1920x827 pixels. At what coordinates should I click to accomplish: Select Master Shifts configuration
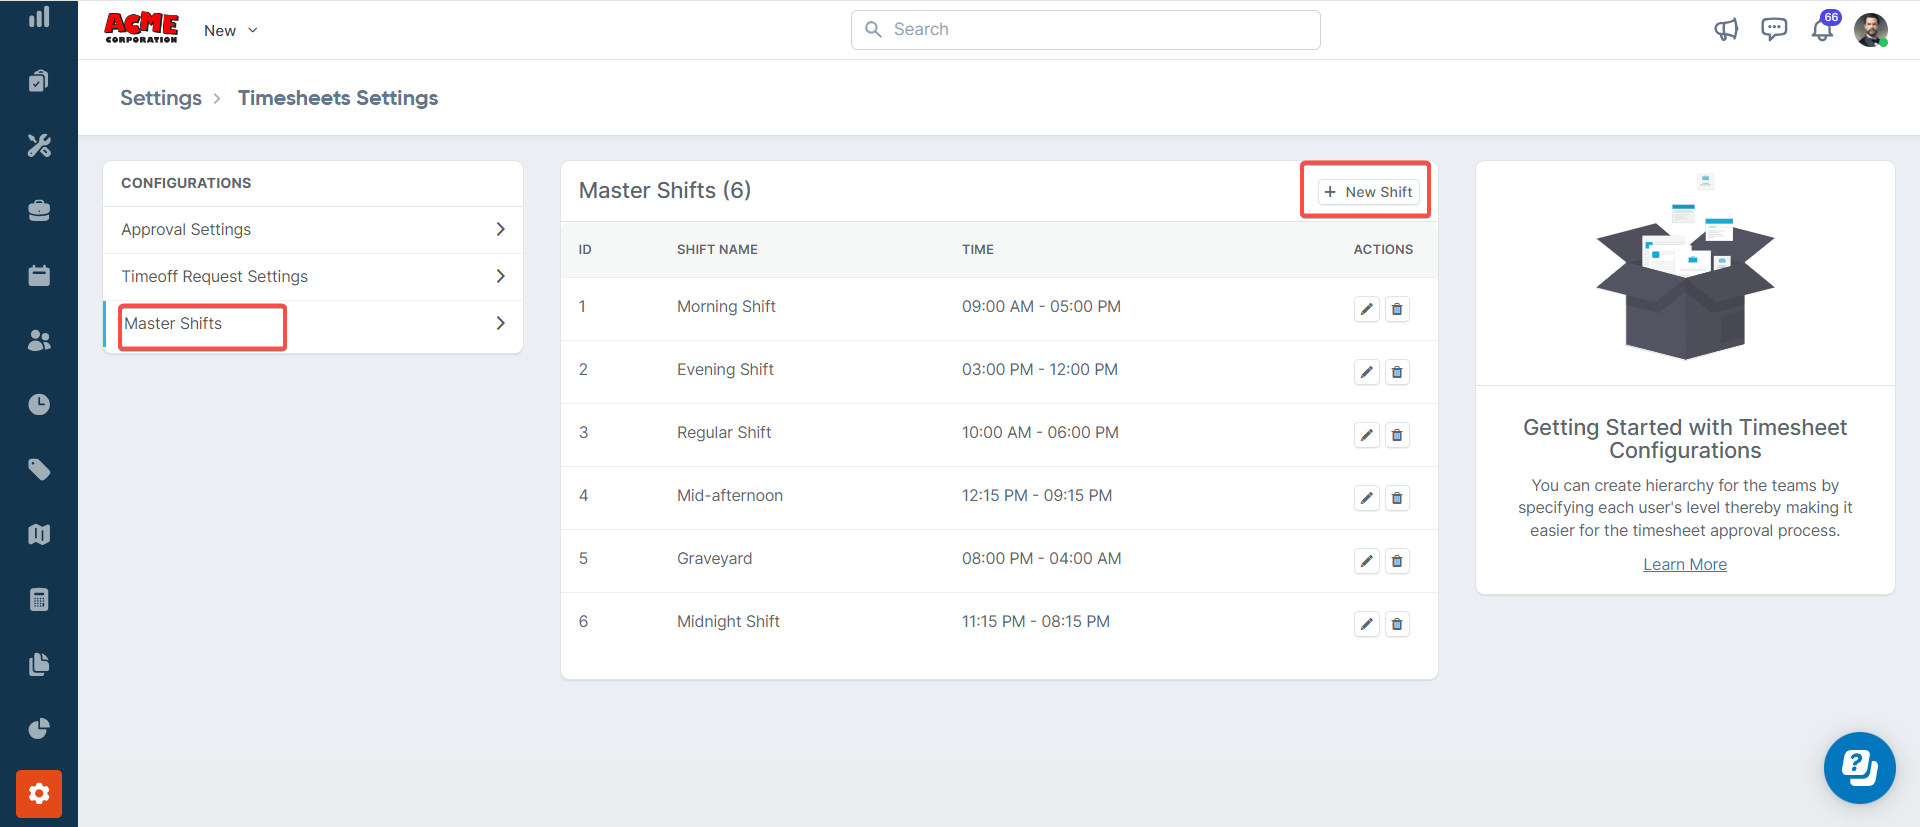point(174,324)
